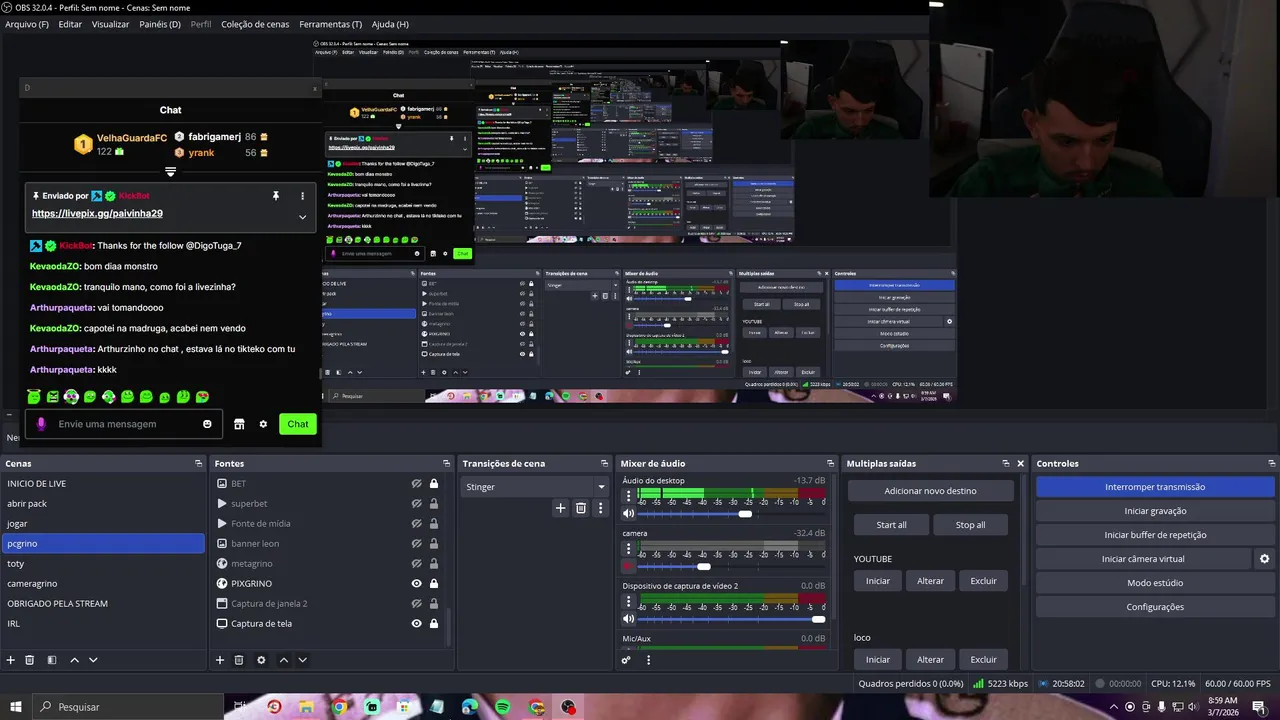Open emoji picker in chat input

207,424
